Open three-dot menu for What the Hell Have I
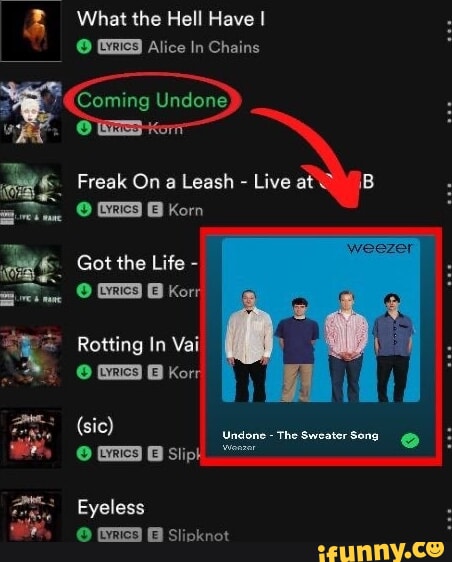 coord(449,31)
